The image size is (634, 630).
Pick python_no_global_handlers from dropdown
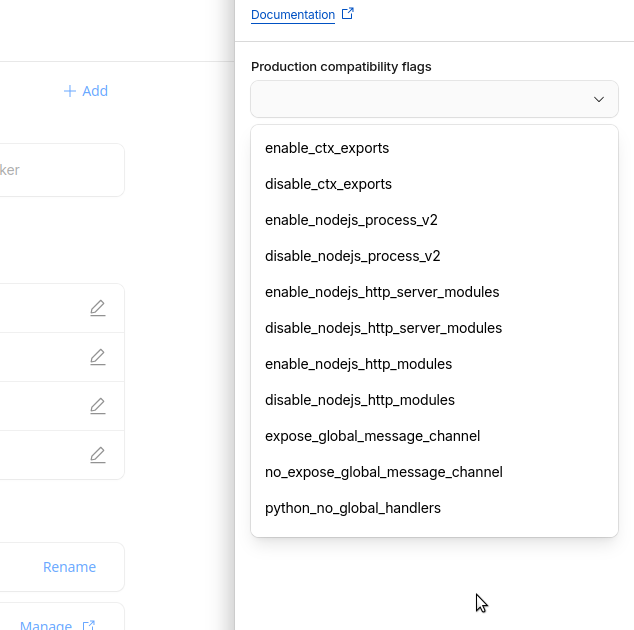(352, 508)
